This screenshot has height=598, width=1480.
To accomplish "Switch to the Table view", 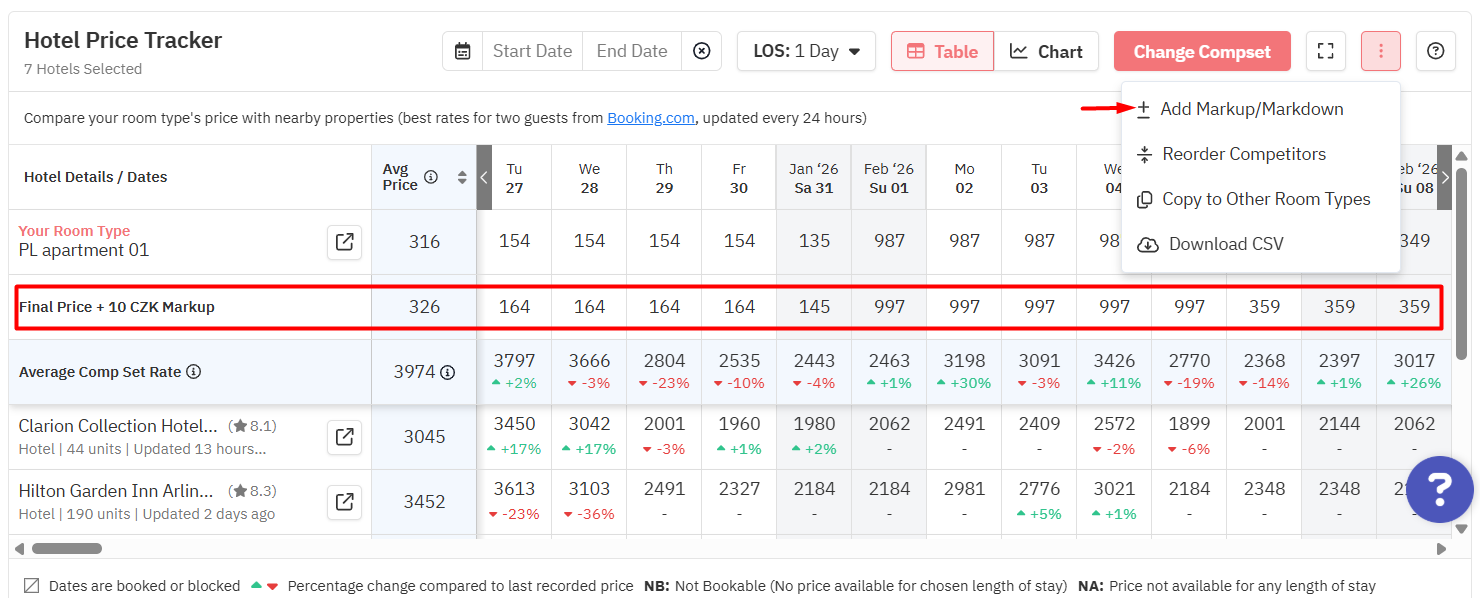I will click(x=942, y=51).
